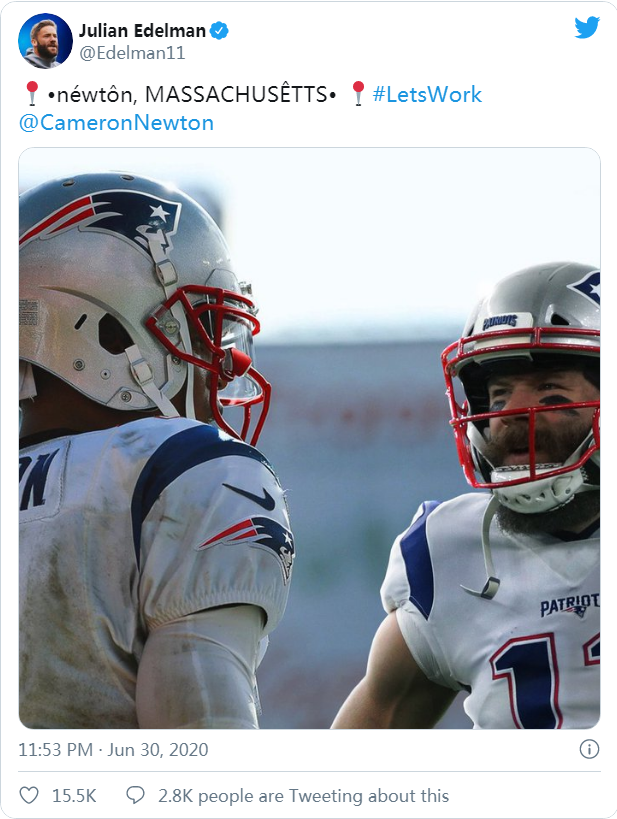This screenshot has width=617, height=819.
Task: Open the @Edelman11 handle
Action: pos(132,53)
